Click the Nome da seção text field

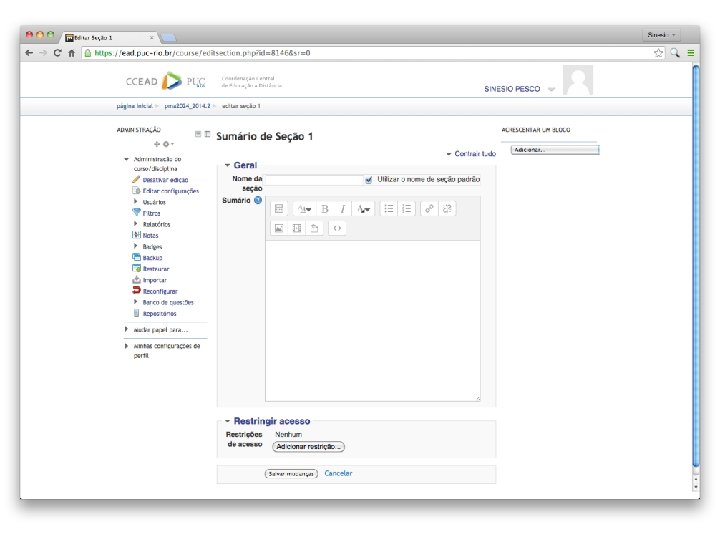tap(315, 180)
